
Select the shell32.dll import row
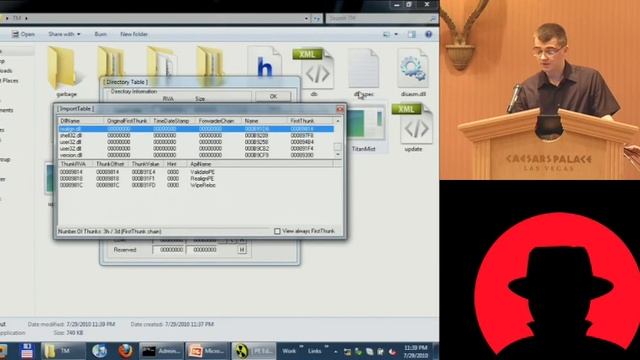coord(196,136)
